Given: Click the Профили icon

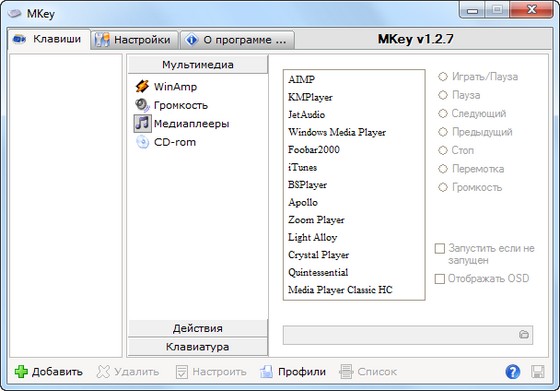Looking at the screenshot, I should pos(266,372).
